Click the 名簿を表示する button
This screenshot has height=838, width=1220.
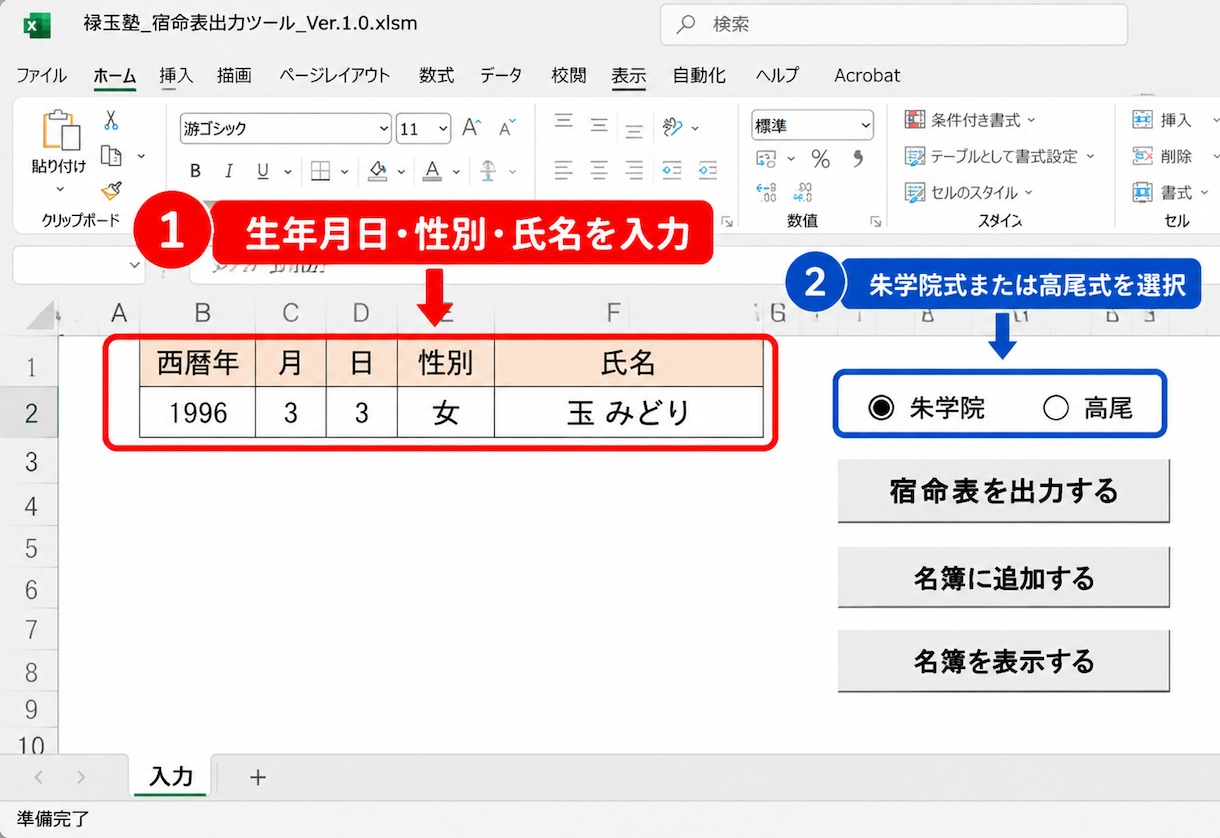(1004, 661)
